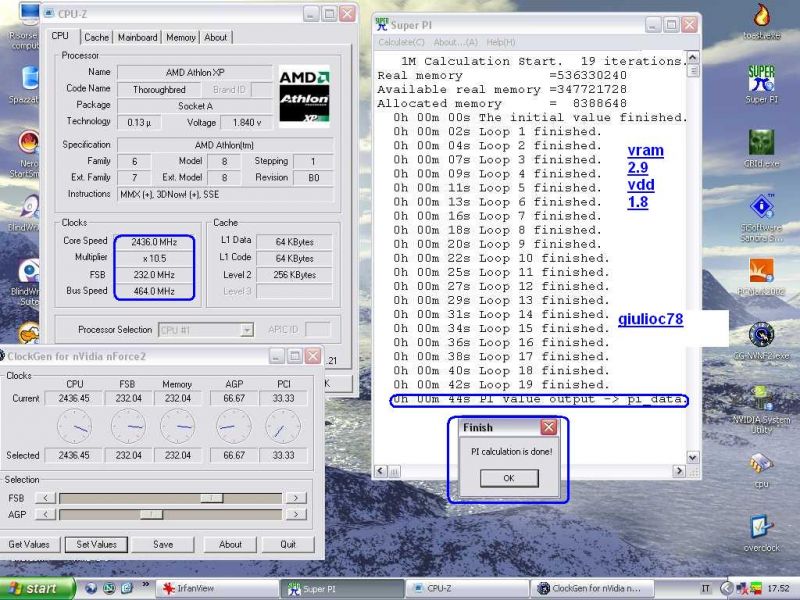Click Set Values in ClockGen

click(96, 544)
